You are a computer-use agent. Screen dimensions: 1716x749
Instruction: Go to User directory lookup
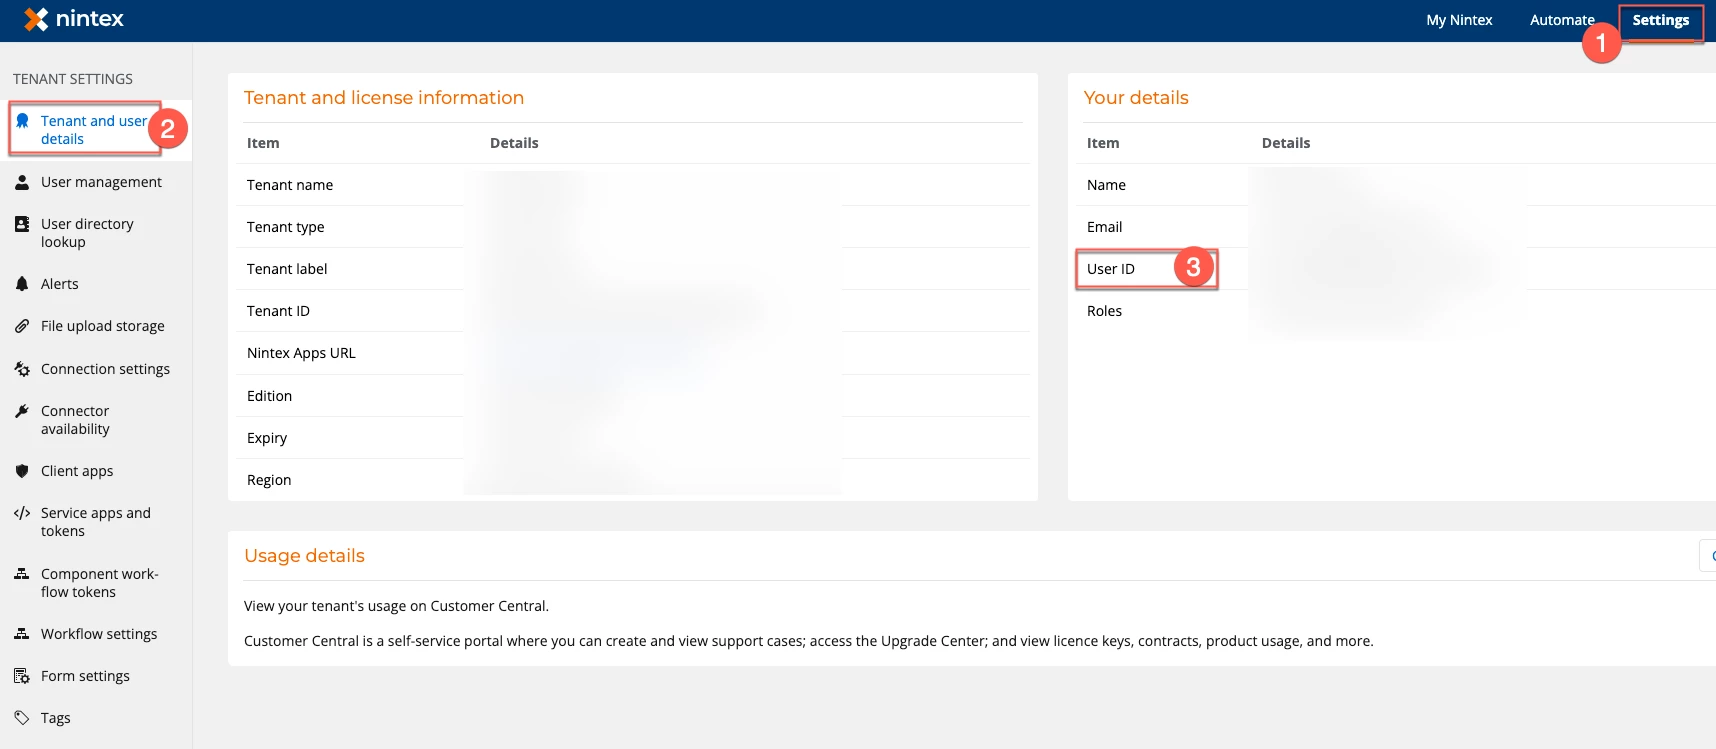(87, 233)
